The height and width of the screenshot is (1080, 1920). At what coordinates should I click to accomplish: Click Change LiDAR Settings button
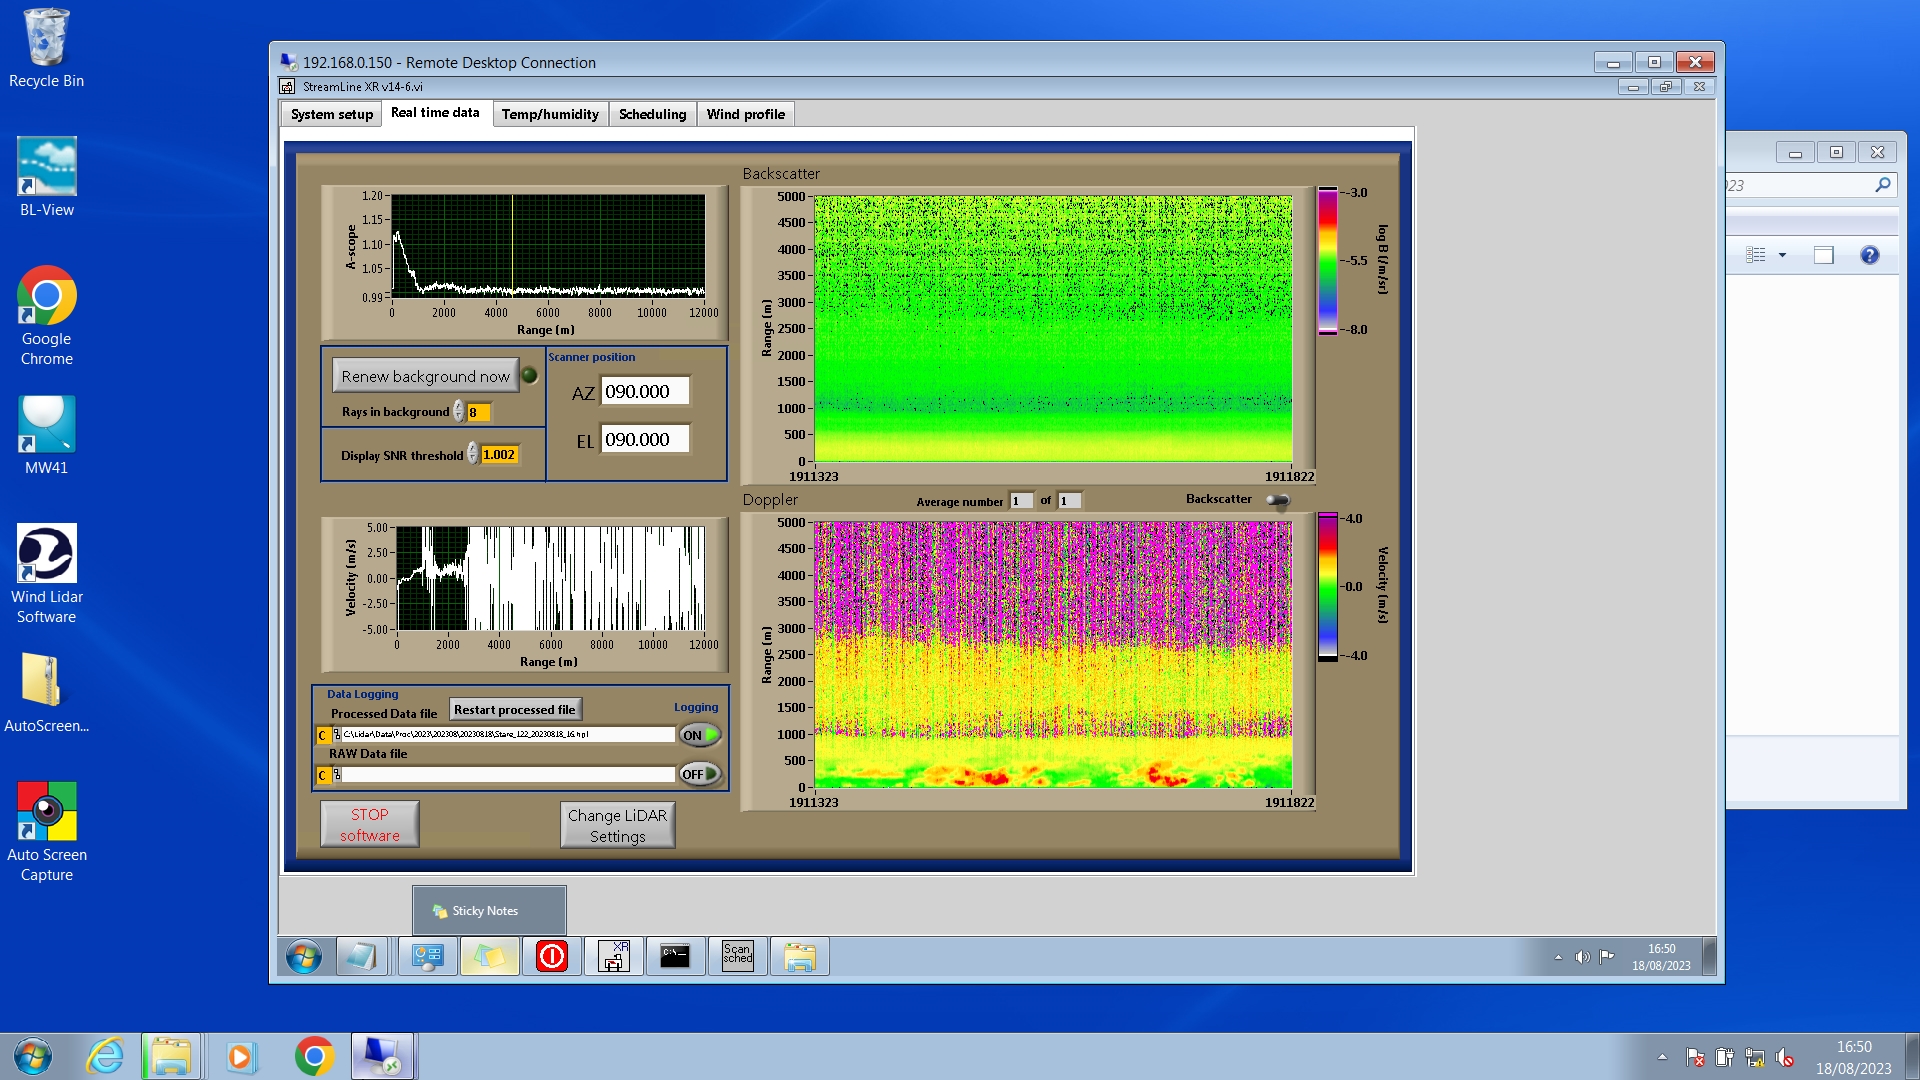617,826
